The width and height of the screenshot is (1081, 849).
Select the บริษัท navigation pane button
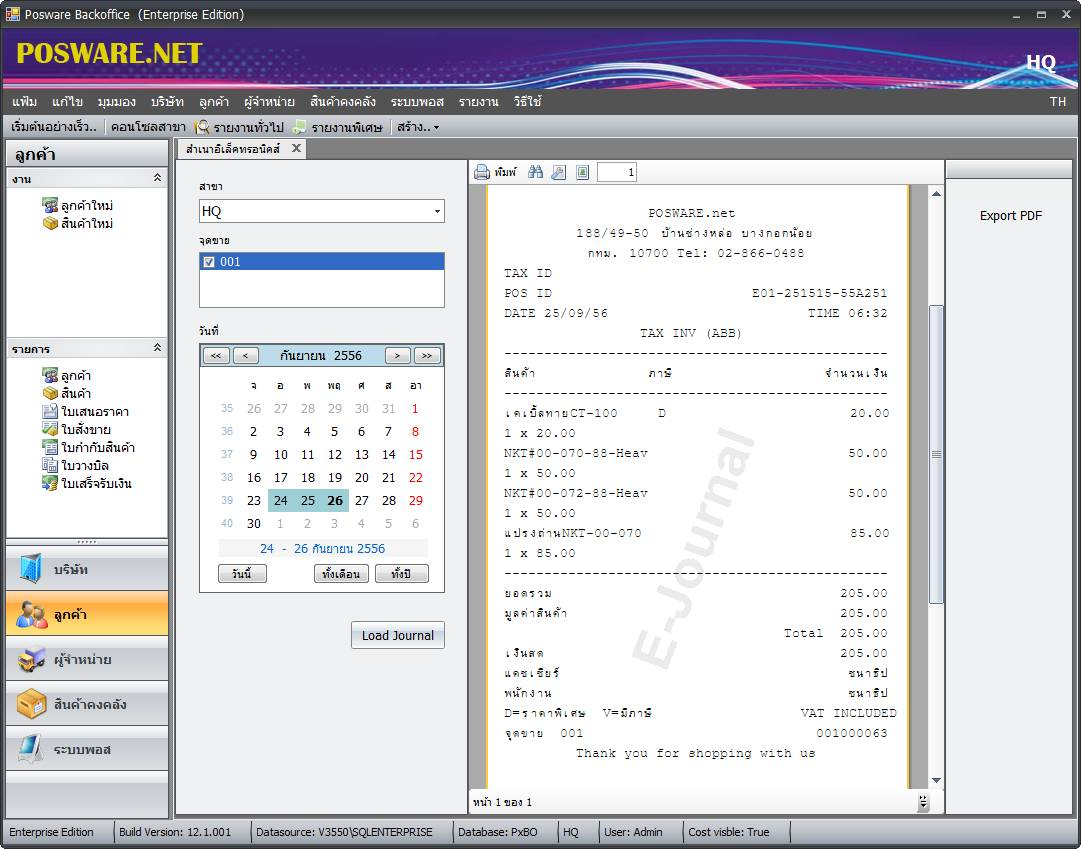(87, 569)
